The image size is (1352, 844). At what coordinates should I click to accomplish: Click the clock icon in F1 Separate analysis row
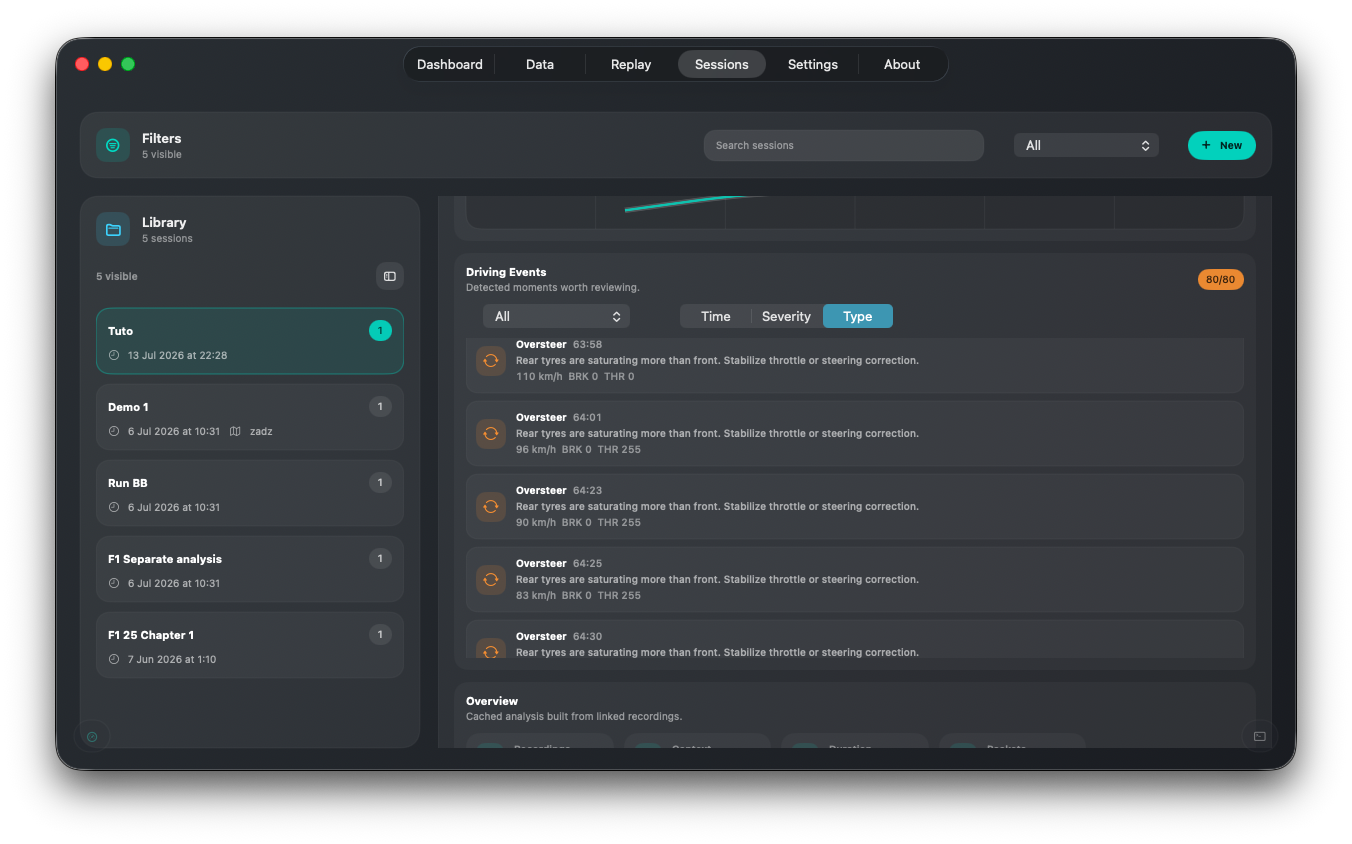point(114,583)
